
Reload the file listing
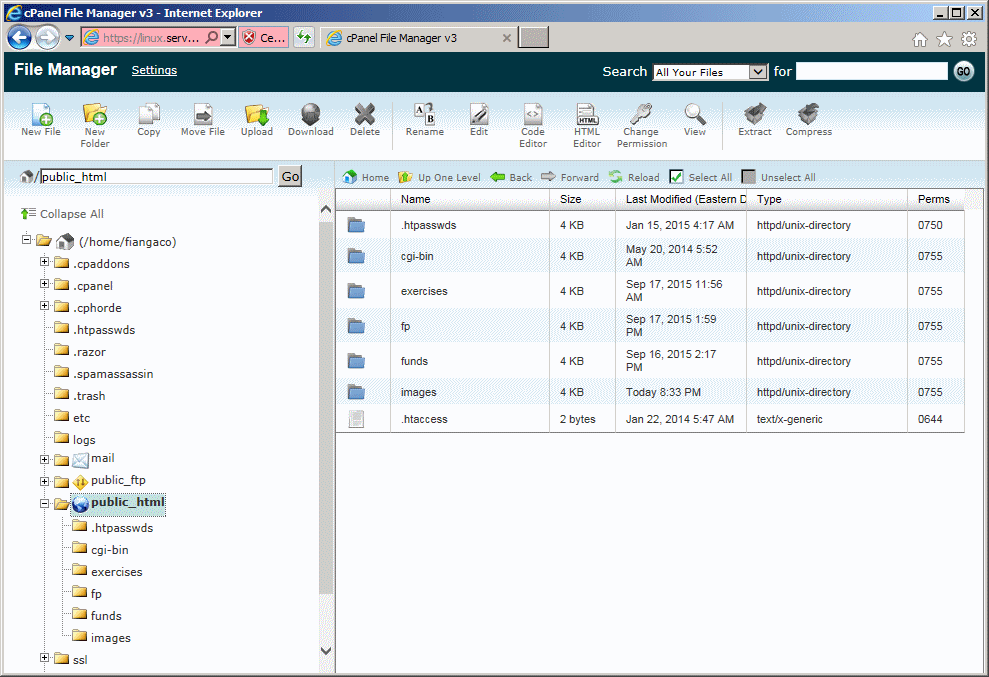pyautogui.click(x=634, y=177)
